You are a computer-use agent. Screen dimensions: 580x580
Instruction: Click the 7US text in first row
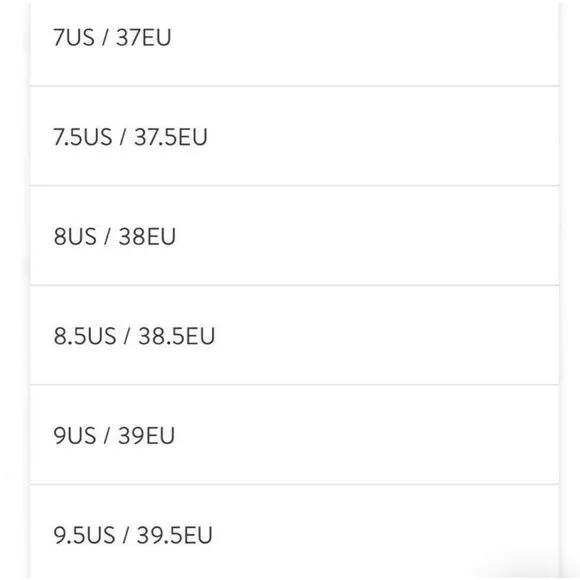point(74,37)
